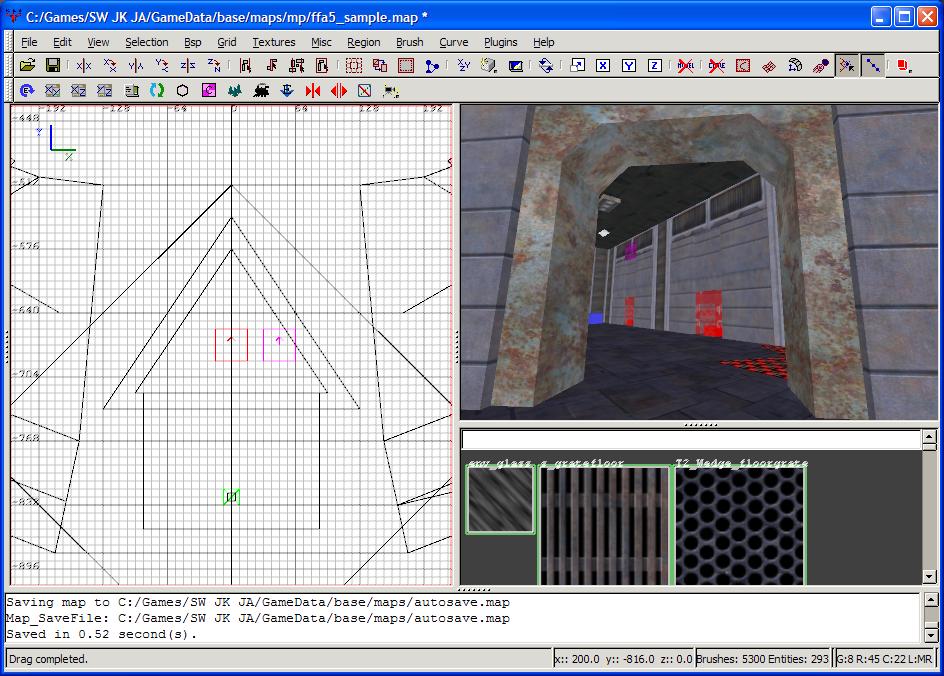This screenshot has height=676, width=944.
Task: Toggle the Scale X lock button
Action: (x=603, y=65)
